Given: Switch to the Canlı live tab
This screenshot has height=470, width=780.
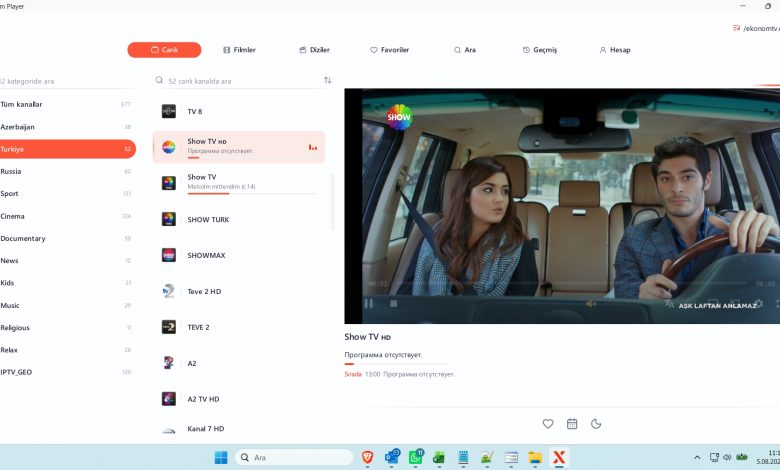Looking at the screenshot, I should tap(164, 50).
